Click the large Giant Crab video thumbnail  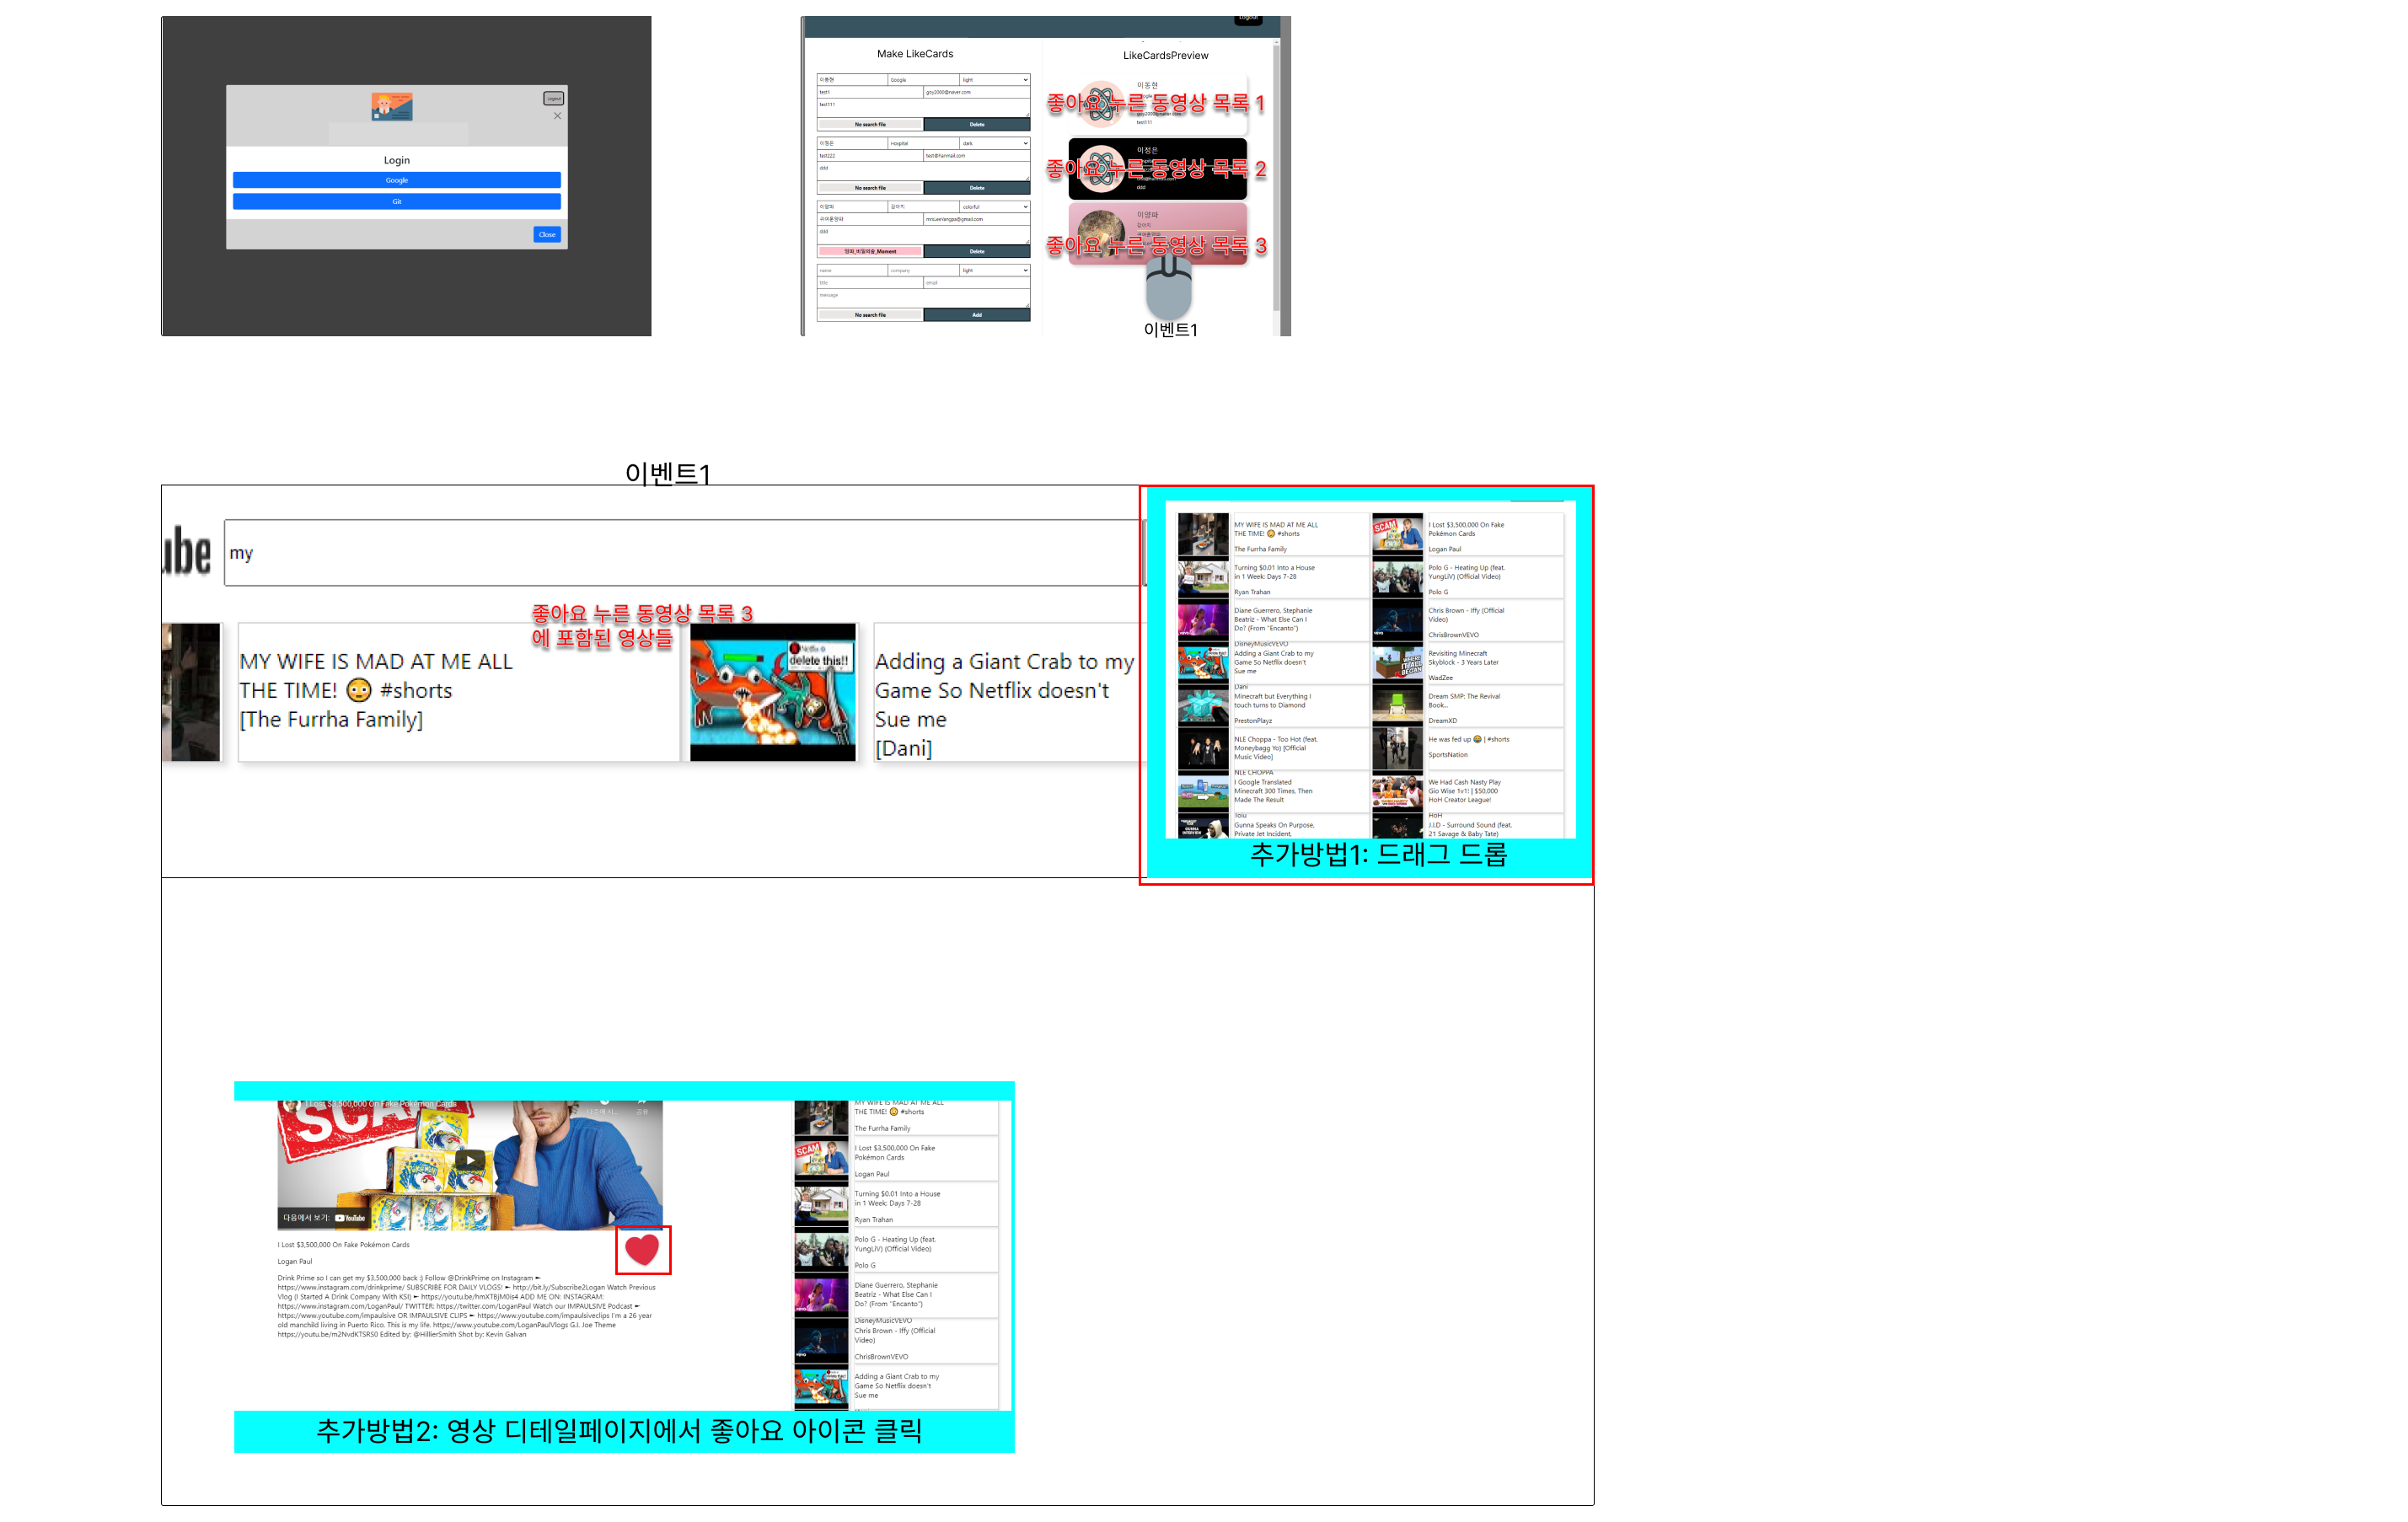pos(772,692)
